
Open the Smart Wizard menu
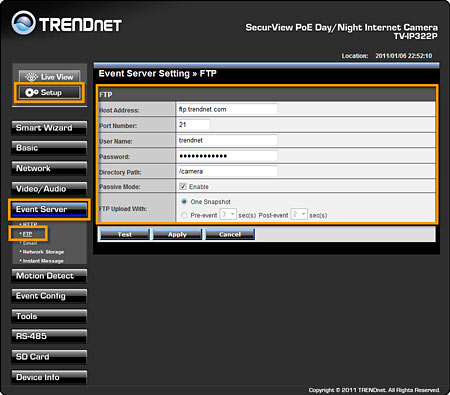[x=49, y=128]
